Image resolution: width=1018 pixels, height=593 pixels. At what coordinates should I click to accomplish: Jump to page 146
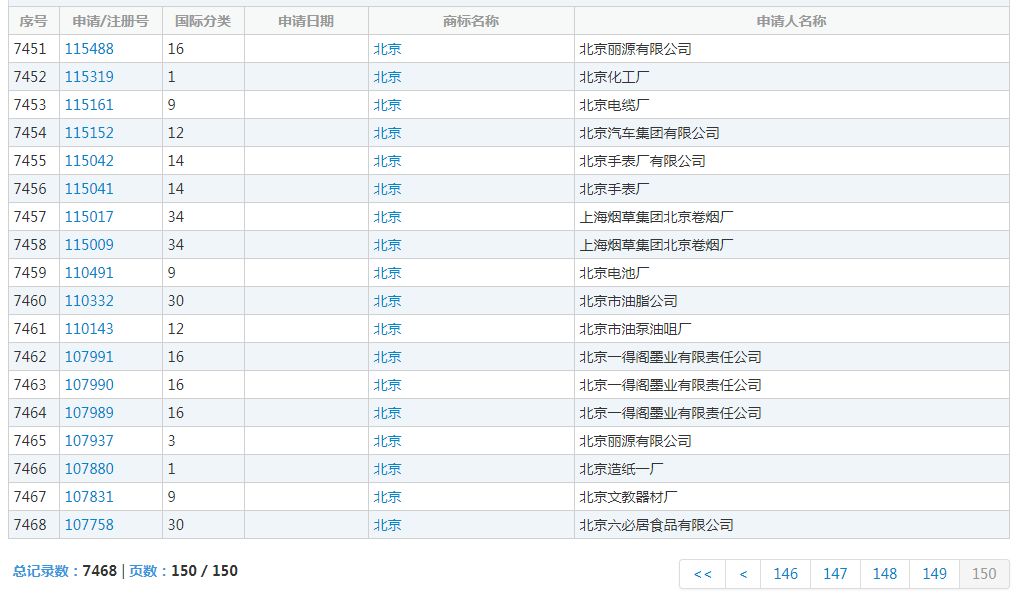click(786, 574)
